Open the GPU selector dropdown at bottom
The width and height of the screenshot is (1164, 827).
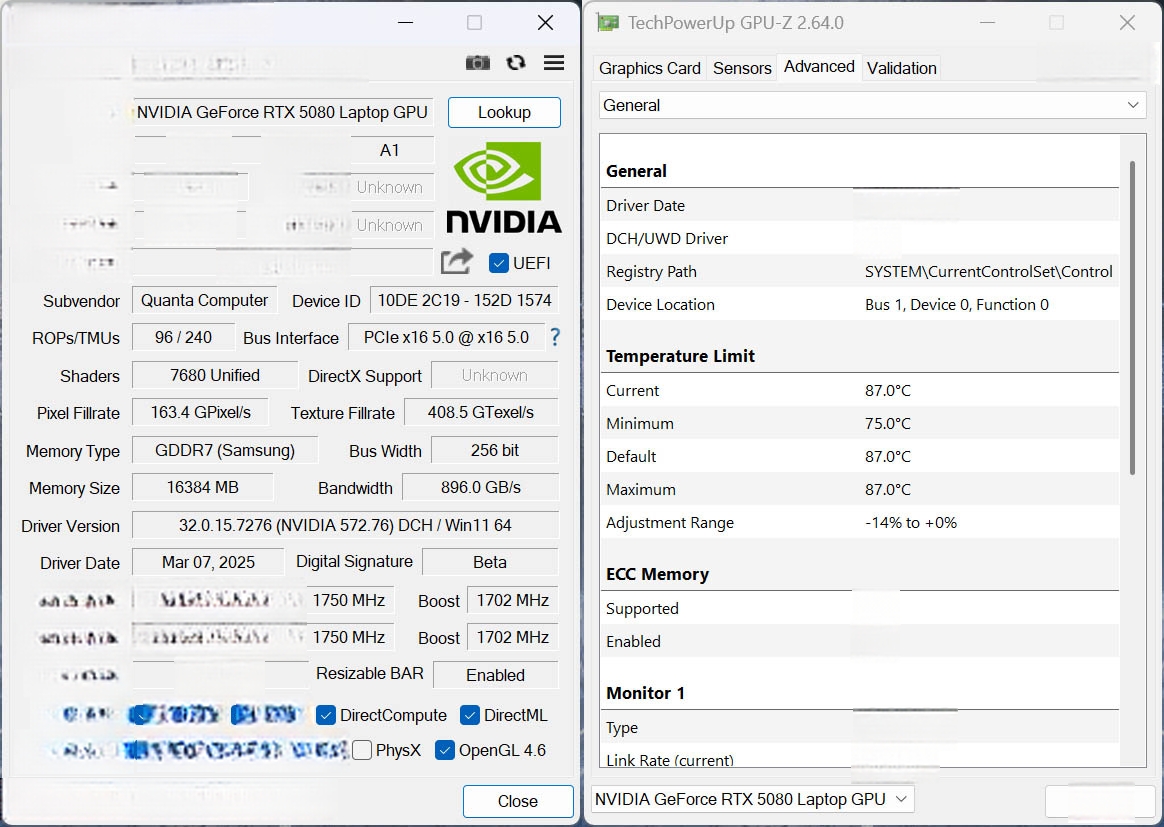tap(753, 800)
